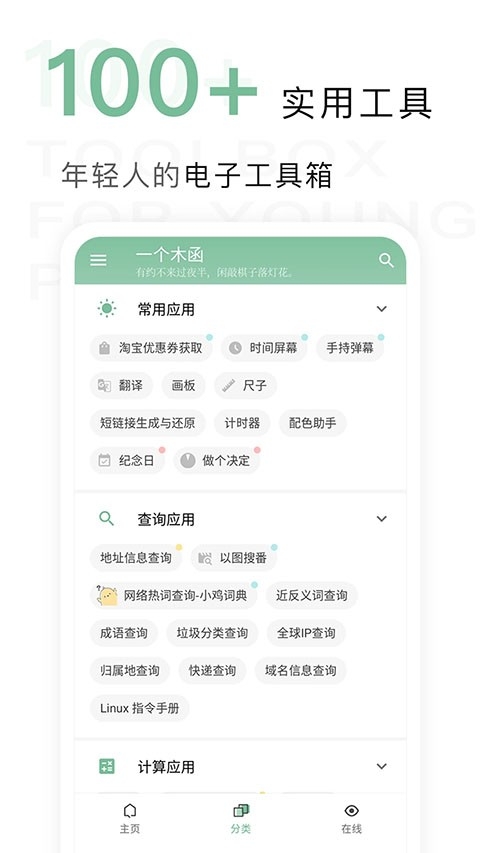
Task: Open 垃圾分类查询 chip
Action: coord(212,633)
